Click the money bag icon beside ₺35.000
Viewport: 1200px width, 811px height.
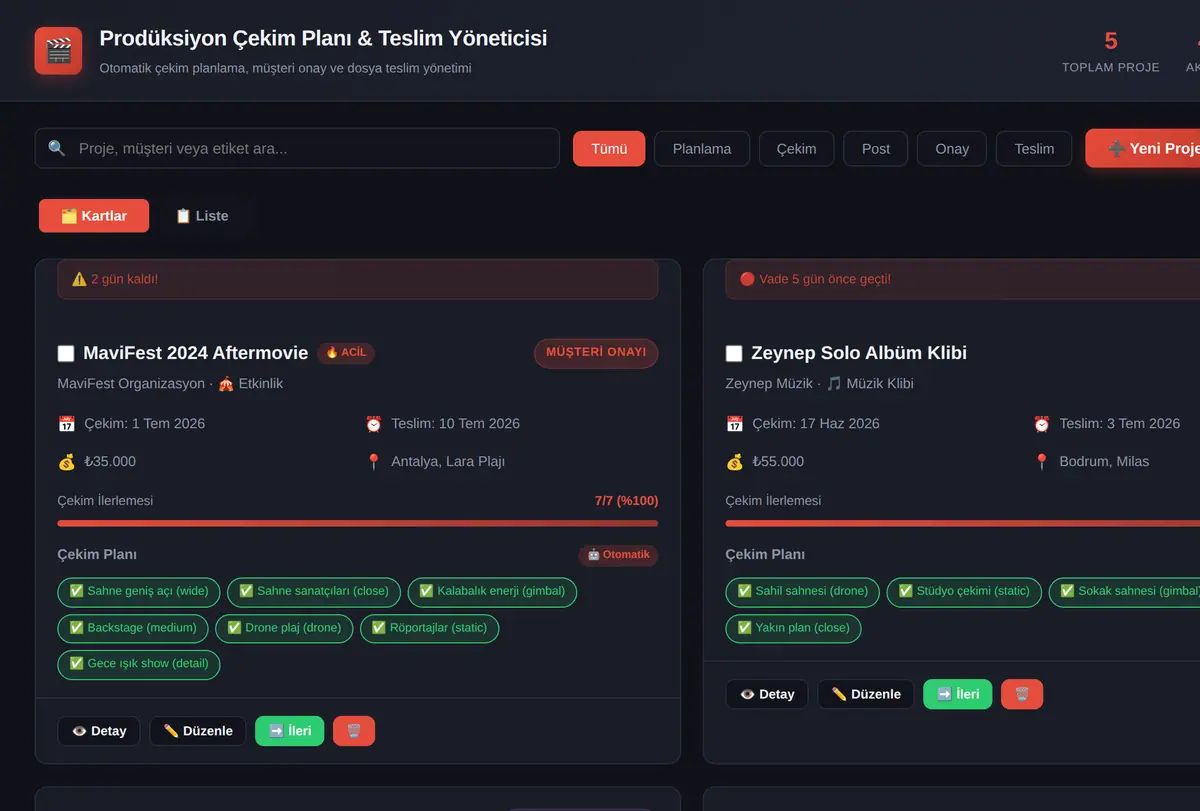coord(67,462)
